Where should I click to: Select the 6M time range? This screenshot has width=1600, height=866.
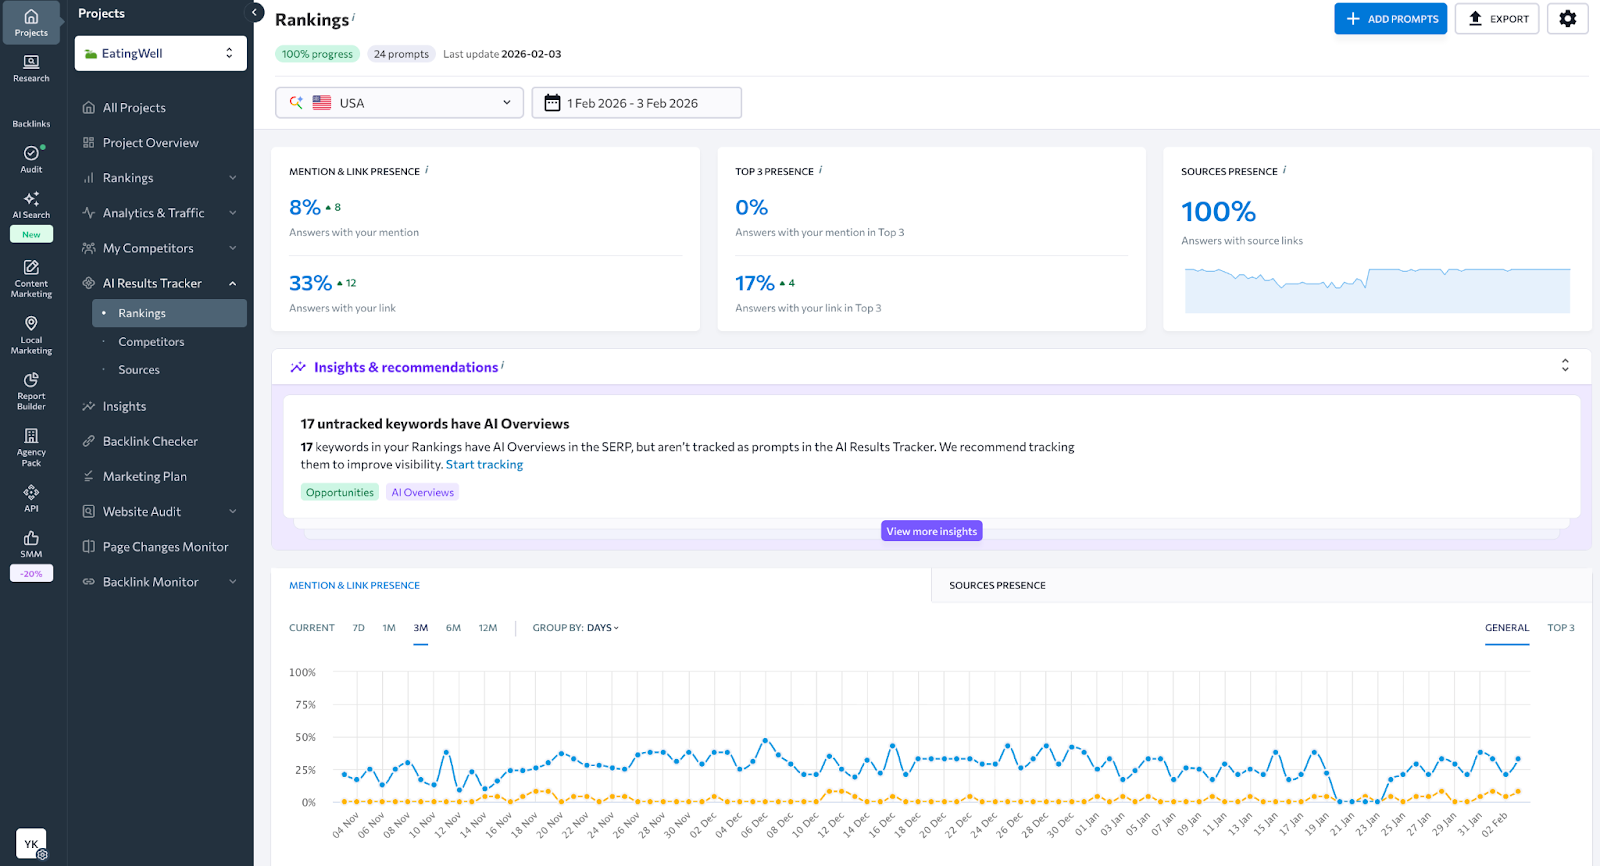[453, 628]
